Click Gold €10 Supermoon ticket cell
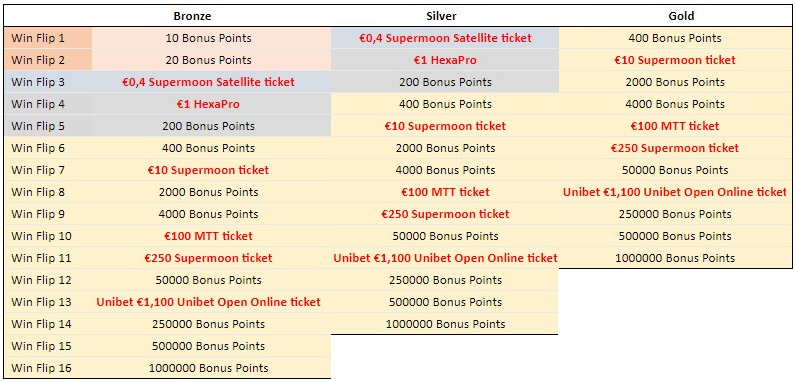The image size is (795, 382). [675, 60]
